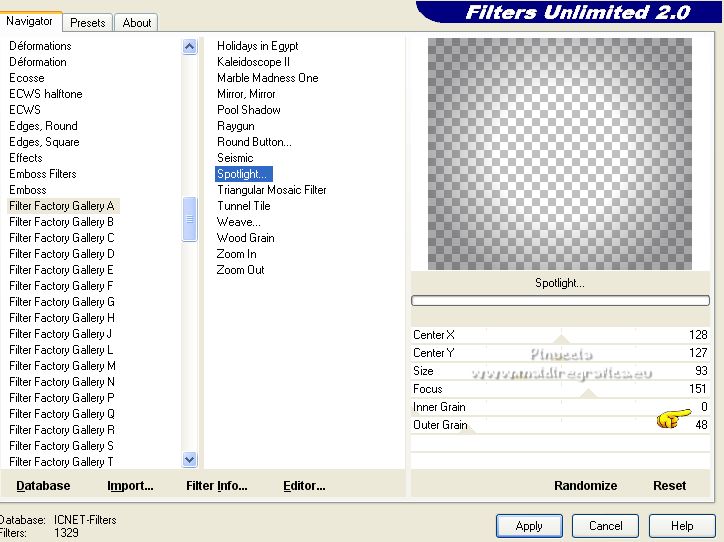Select Edges, Round category
724x542 pixels.
(43, 126)
